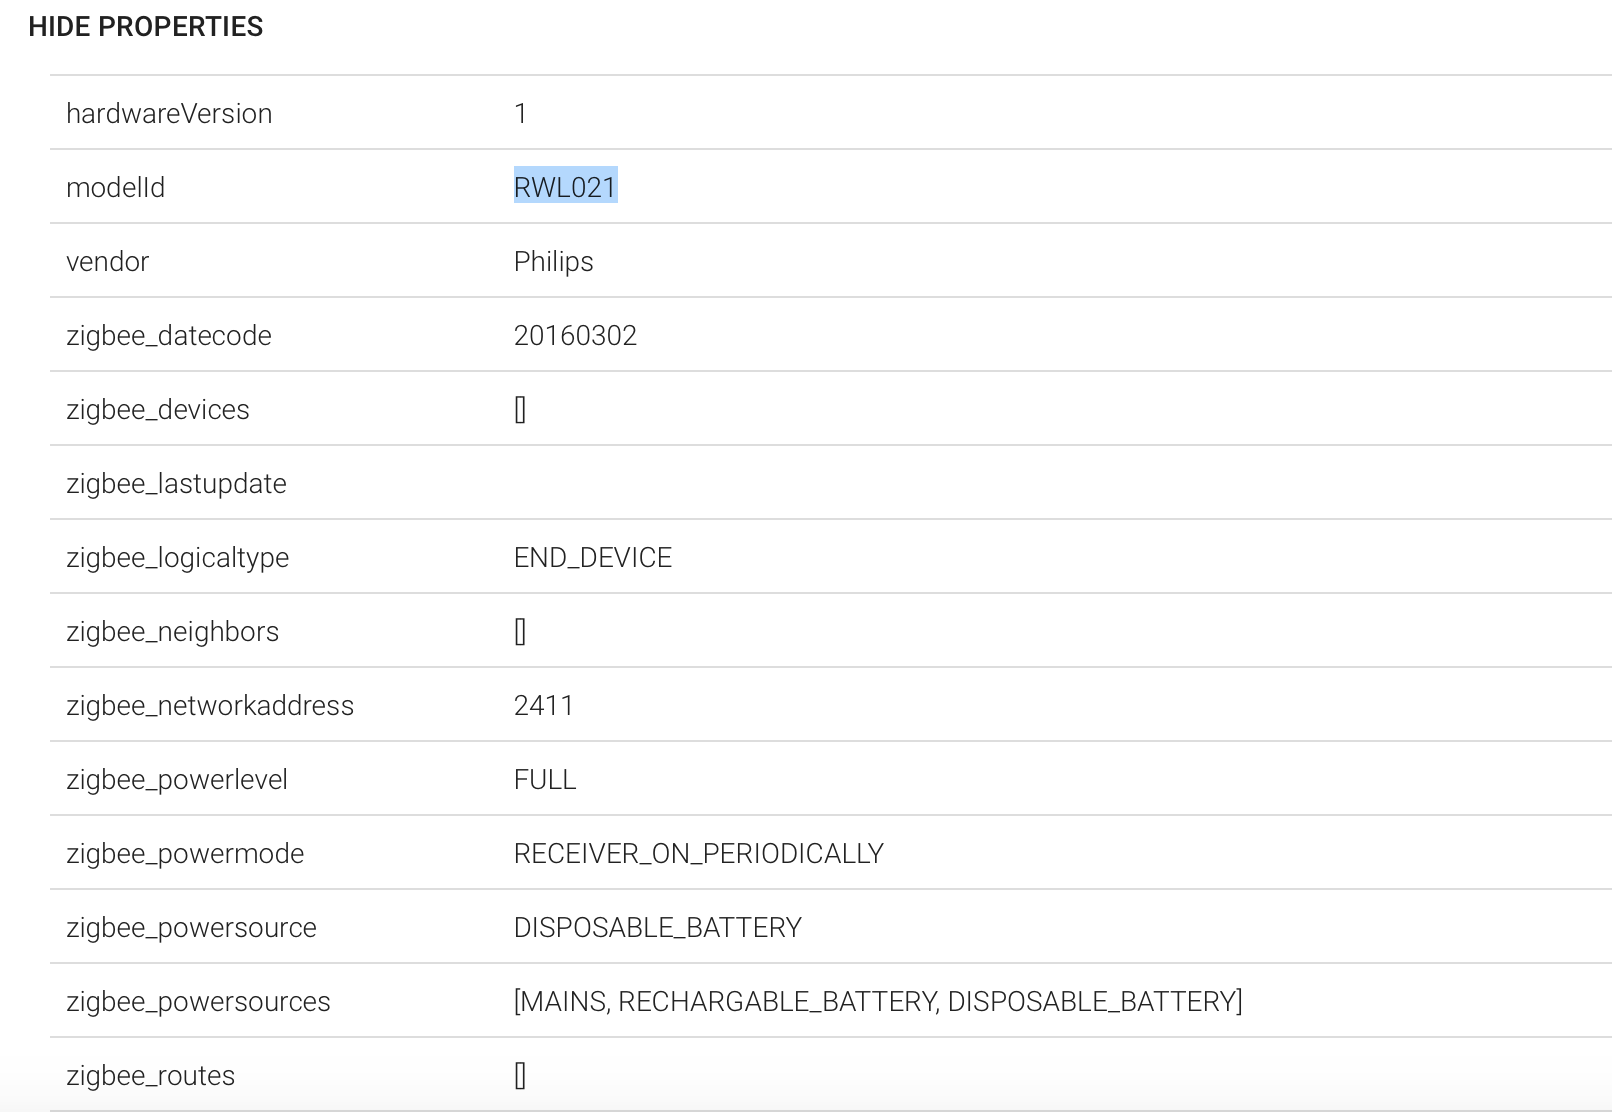The image size is (1612, 1112).
Task: Click the hardwareVersion property label
Action: click(169, 114)
